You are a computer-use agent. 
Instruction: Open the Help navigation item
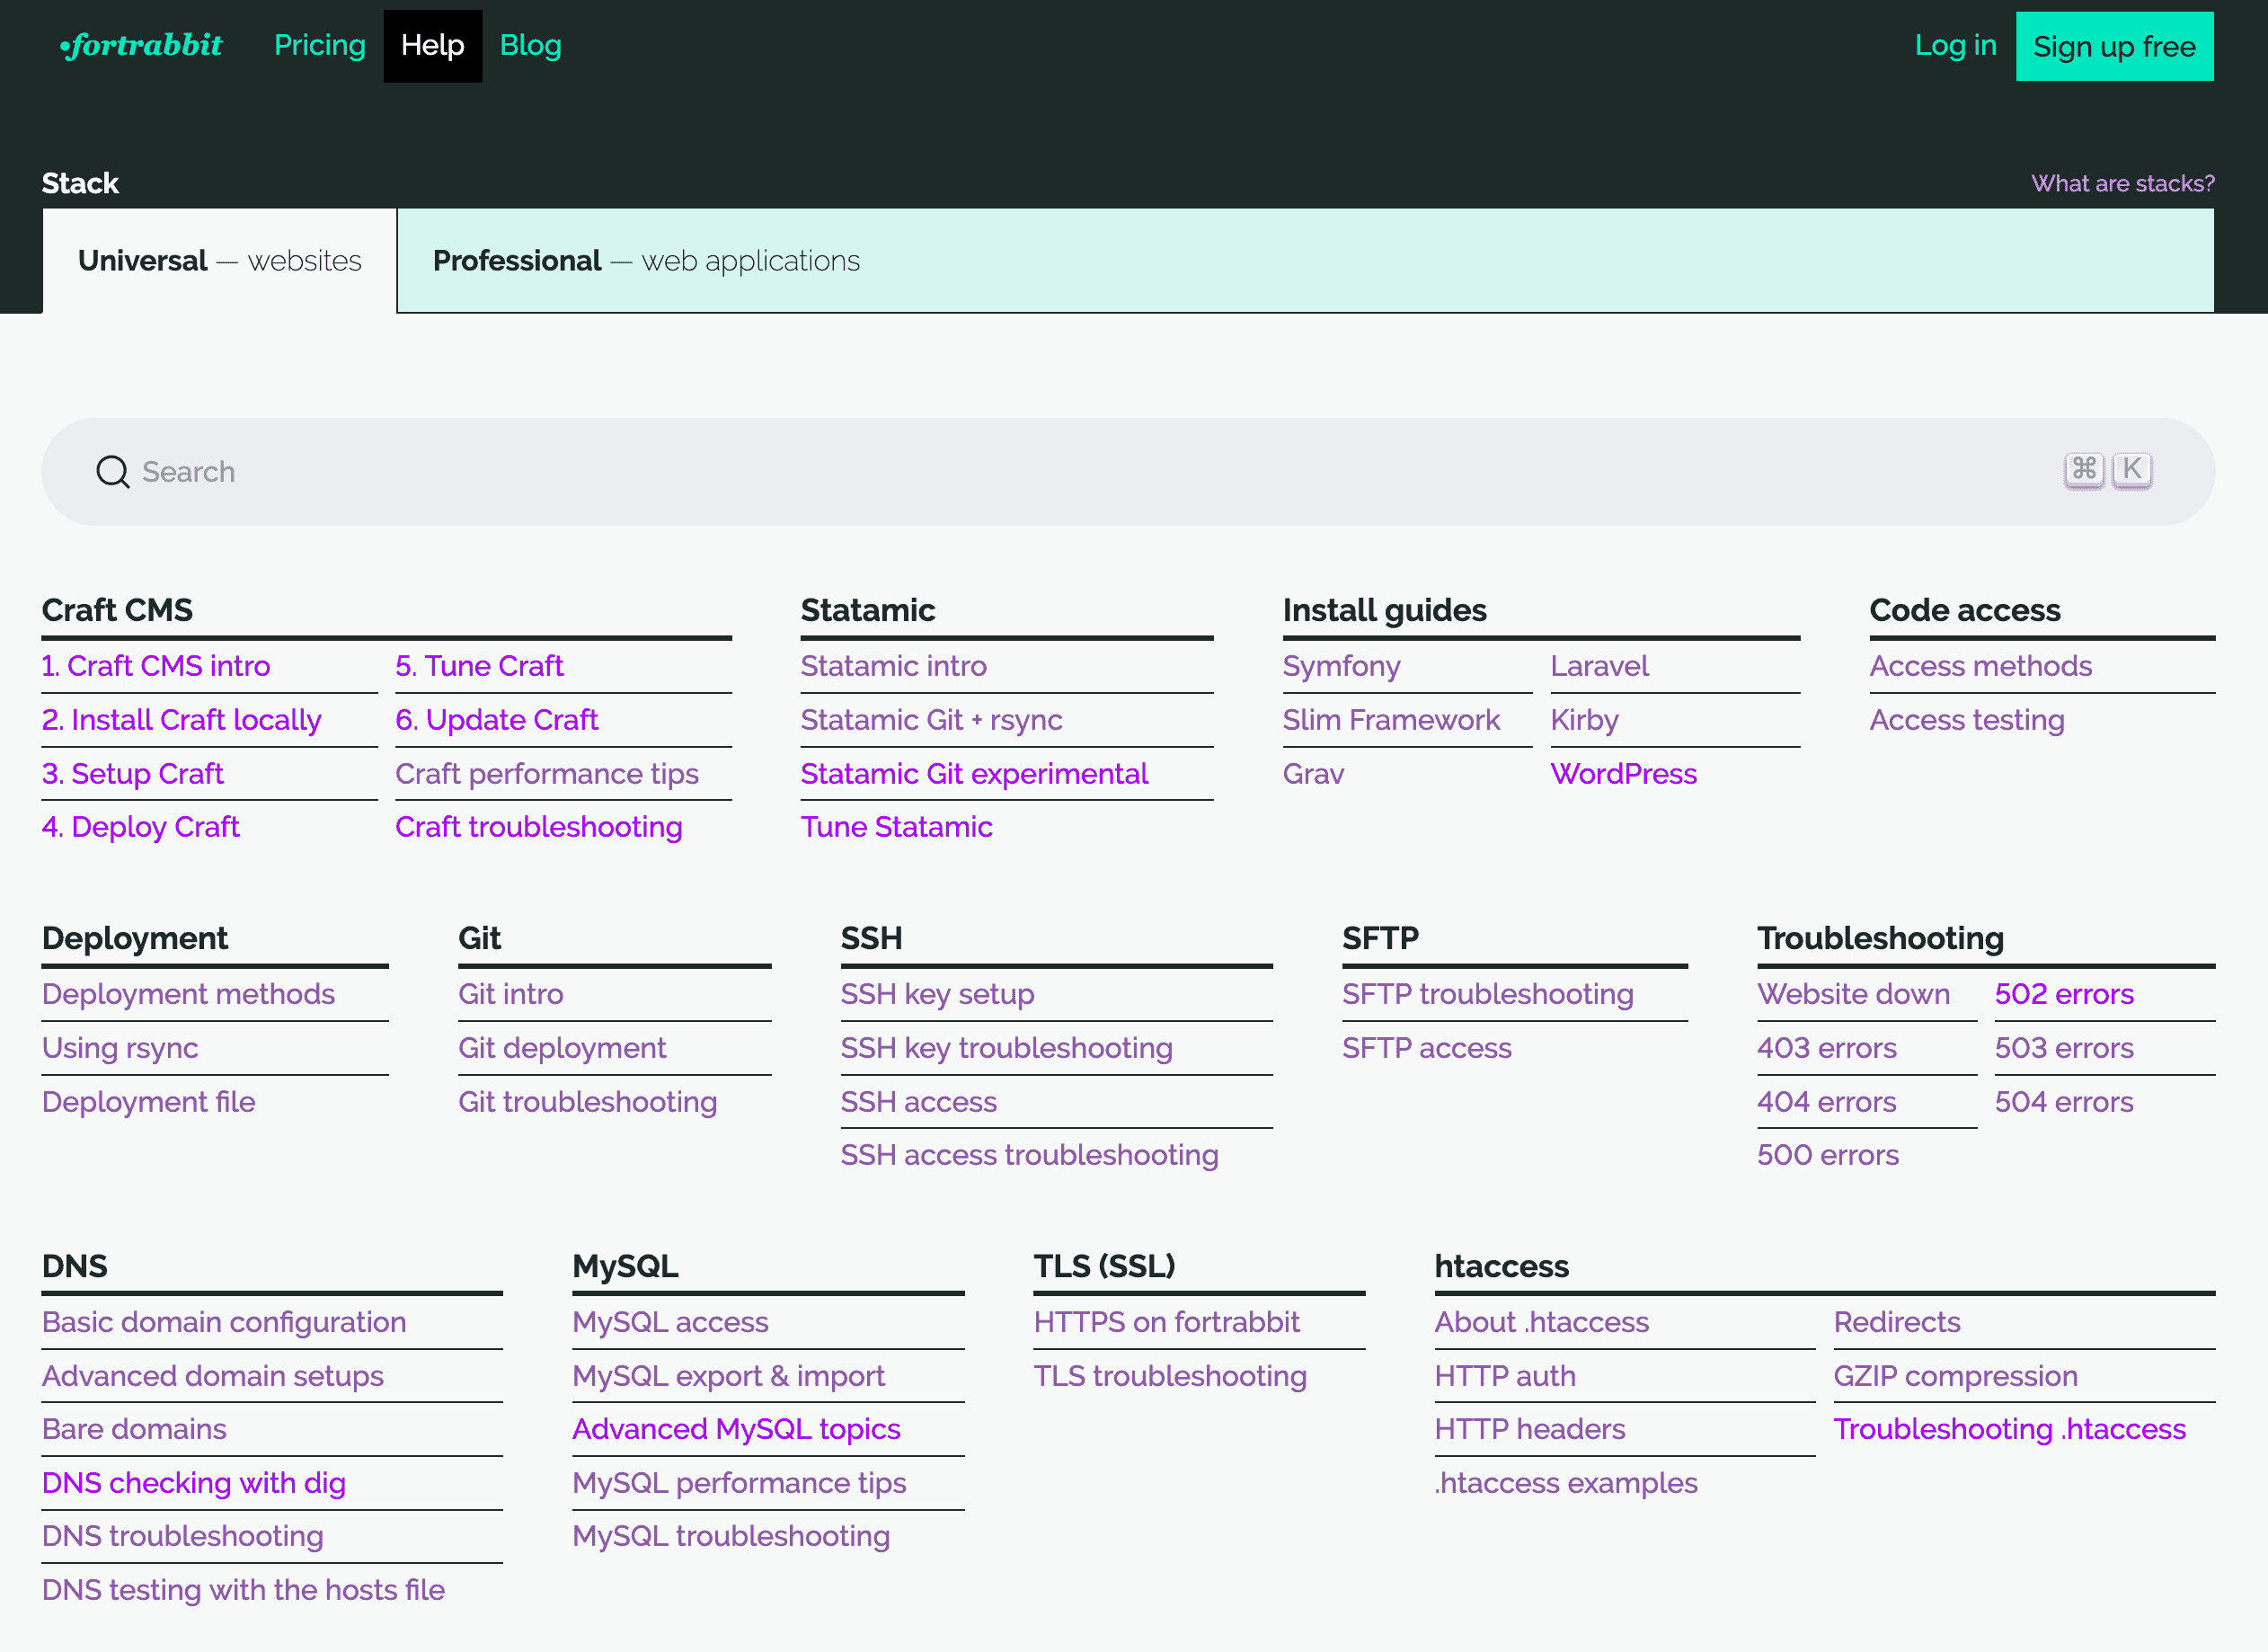pos(432,46)
